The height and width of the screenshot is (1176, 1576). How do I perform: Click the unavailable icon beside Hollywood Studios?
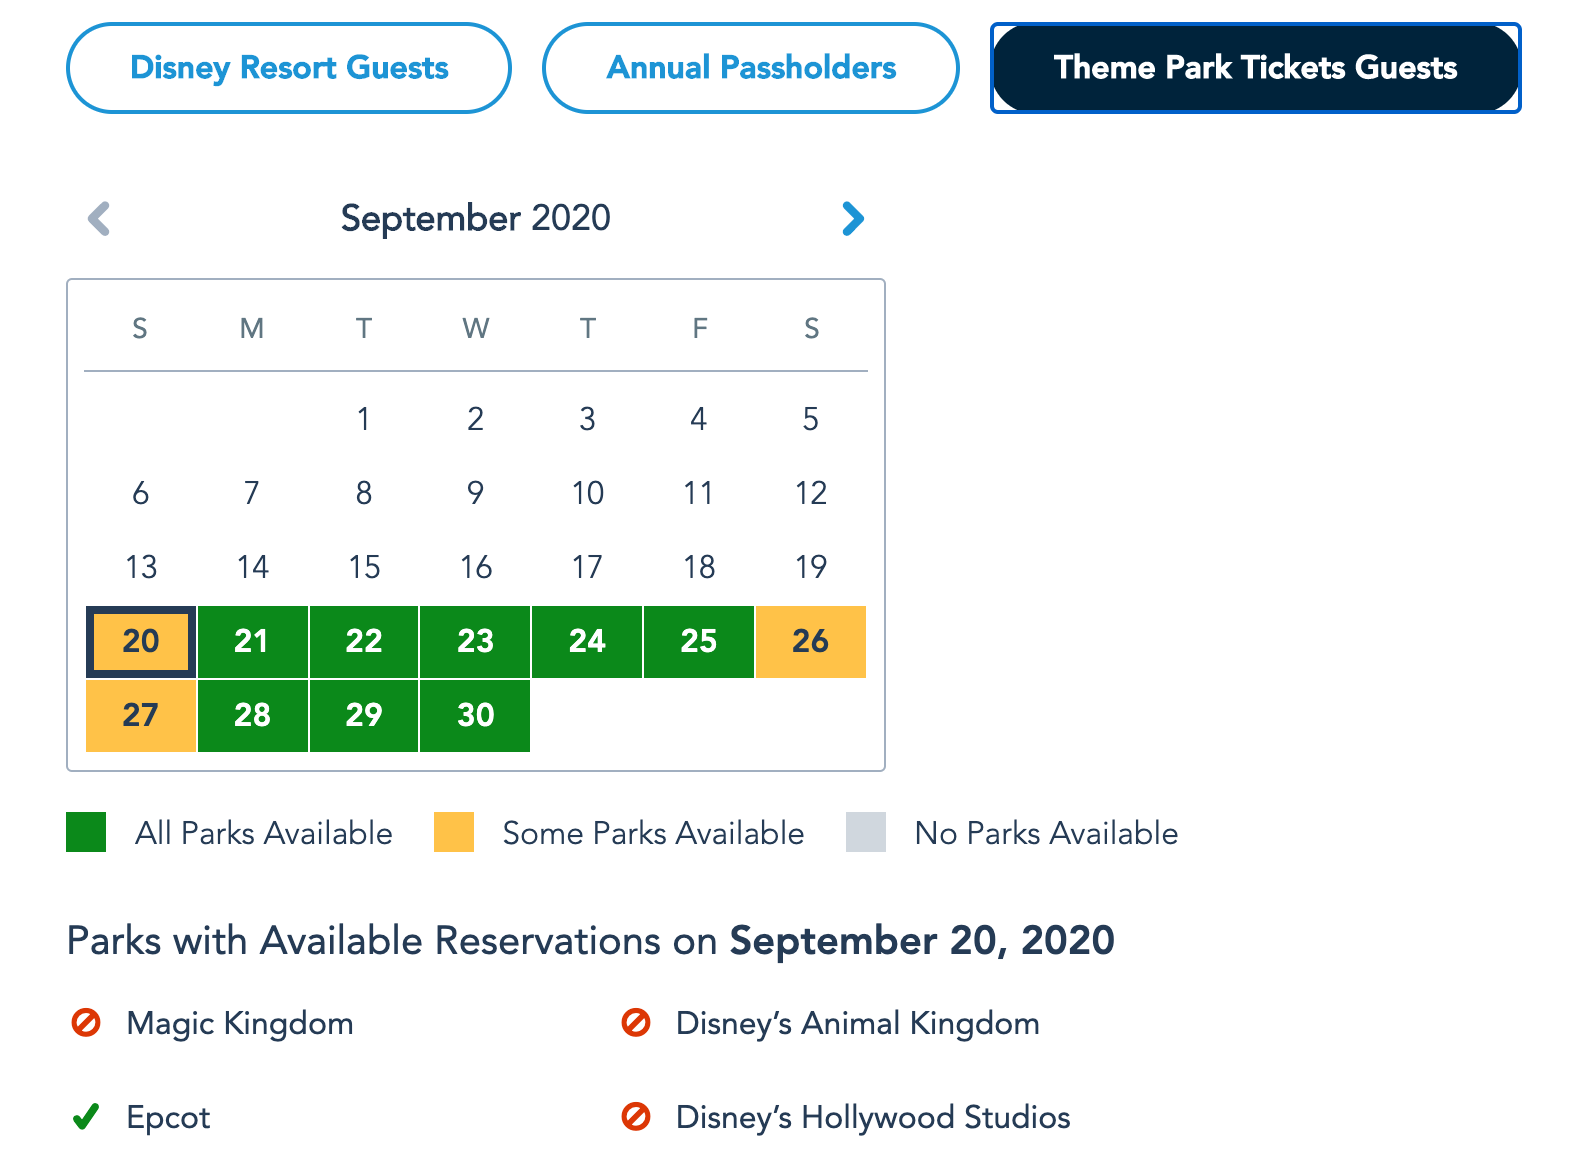point(636,1116)
